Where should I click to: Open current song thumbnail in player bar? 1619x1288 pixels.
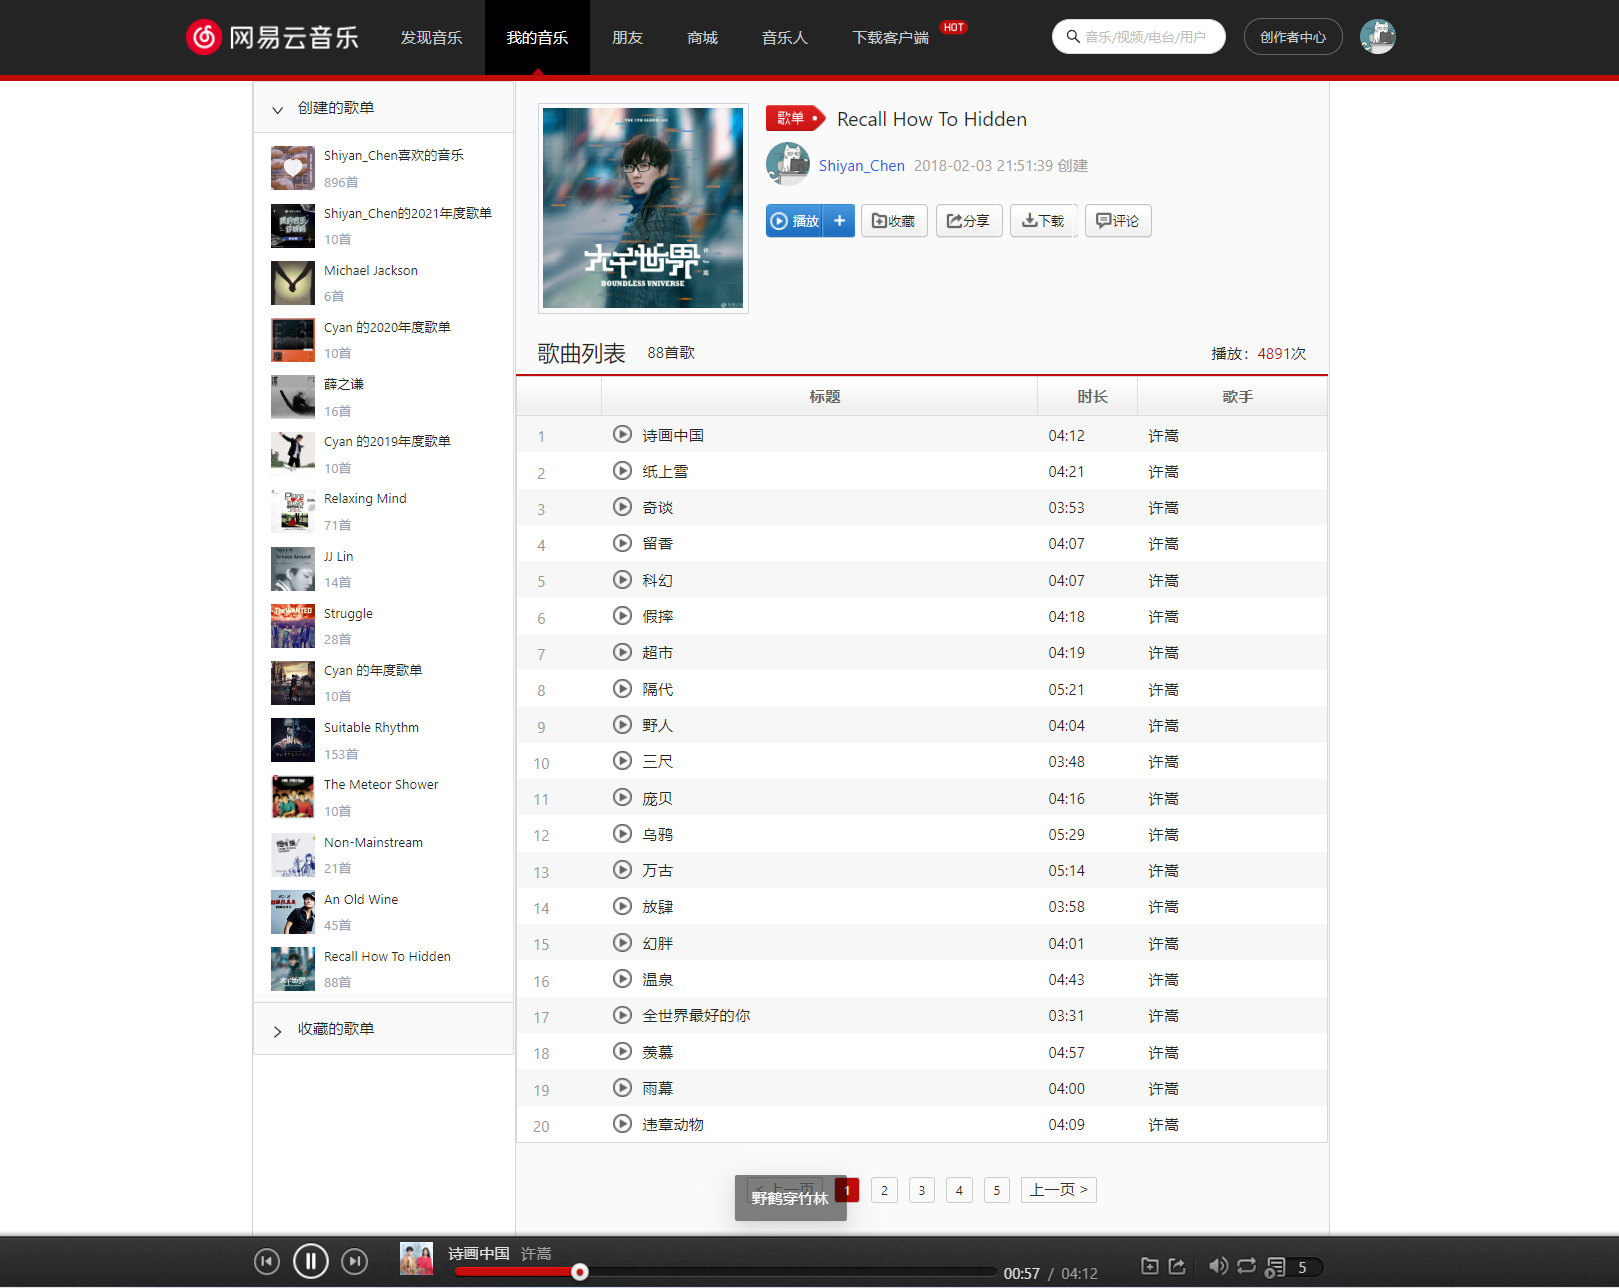point(416,1258)
